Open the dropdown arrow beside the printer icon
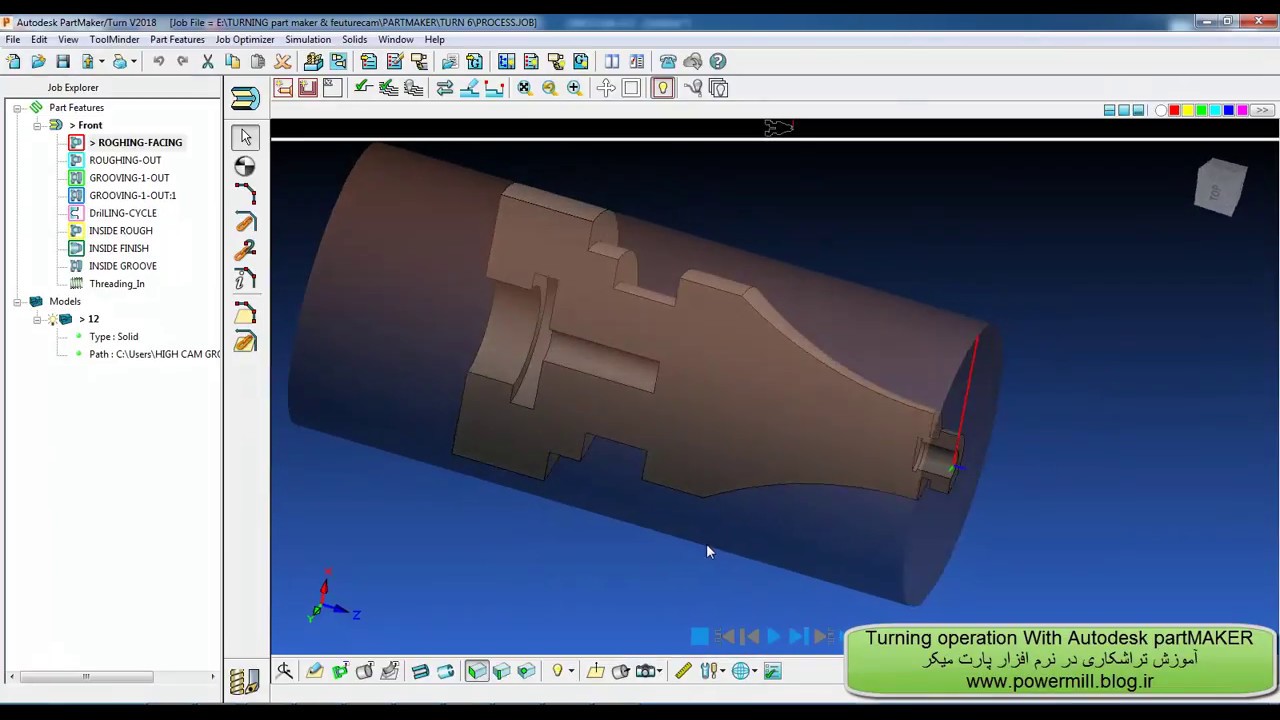The width and height of the screenshot is (1280, 720). (133, 62)
